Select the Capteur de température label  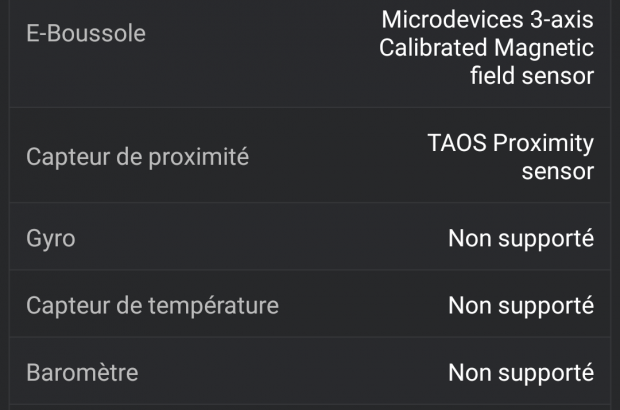tap(152, 305)
